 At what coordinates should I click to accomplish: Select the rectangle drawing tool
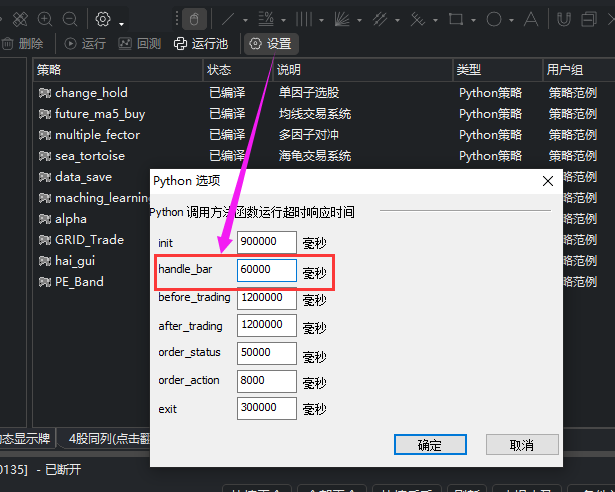click(x=455, y=19)
